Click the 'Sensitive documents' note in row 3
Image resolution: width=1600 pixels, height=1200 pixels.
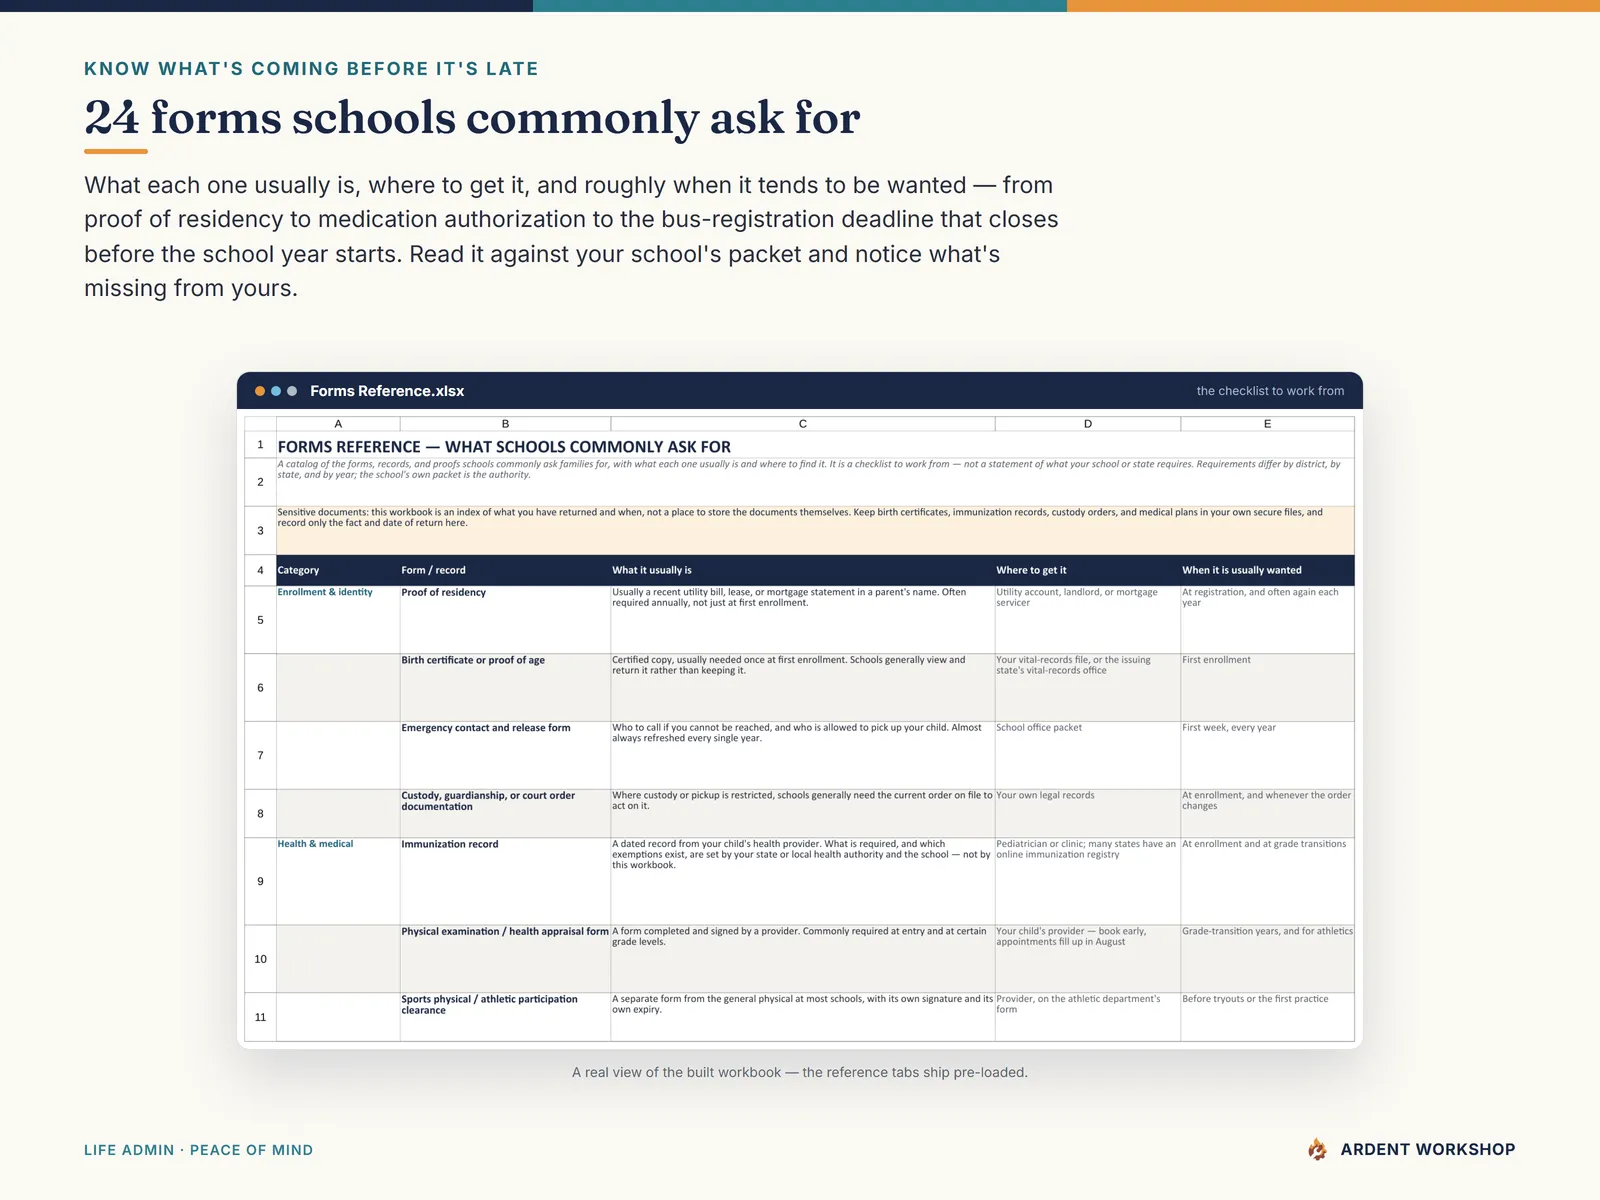[x=815, y=530]
